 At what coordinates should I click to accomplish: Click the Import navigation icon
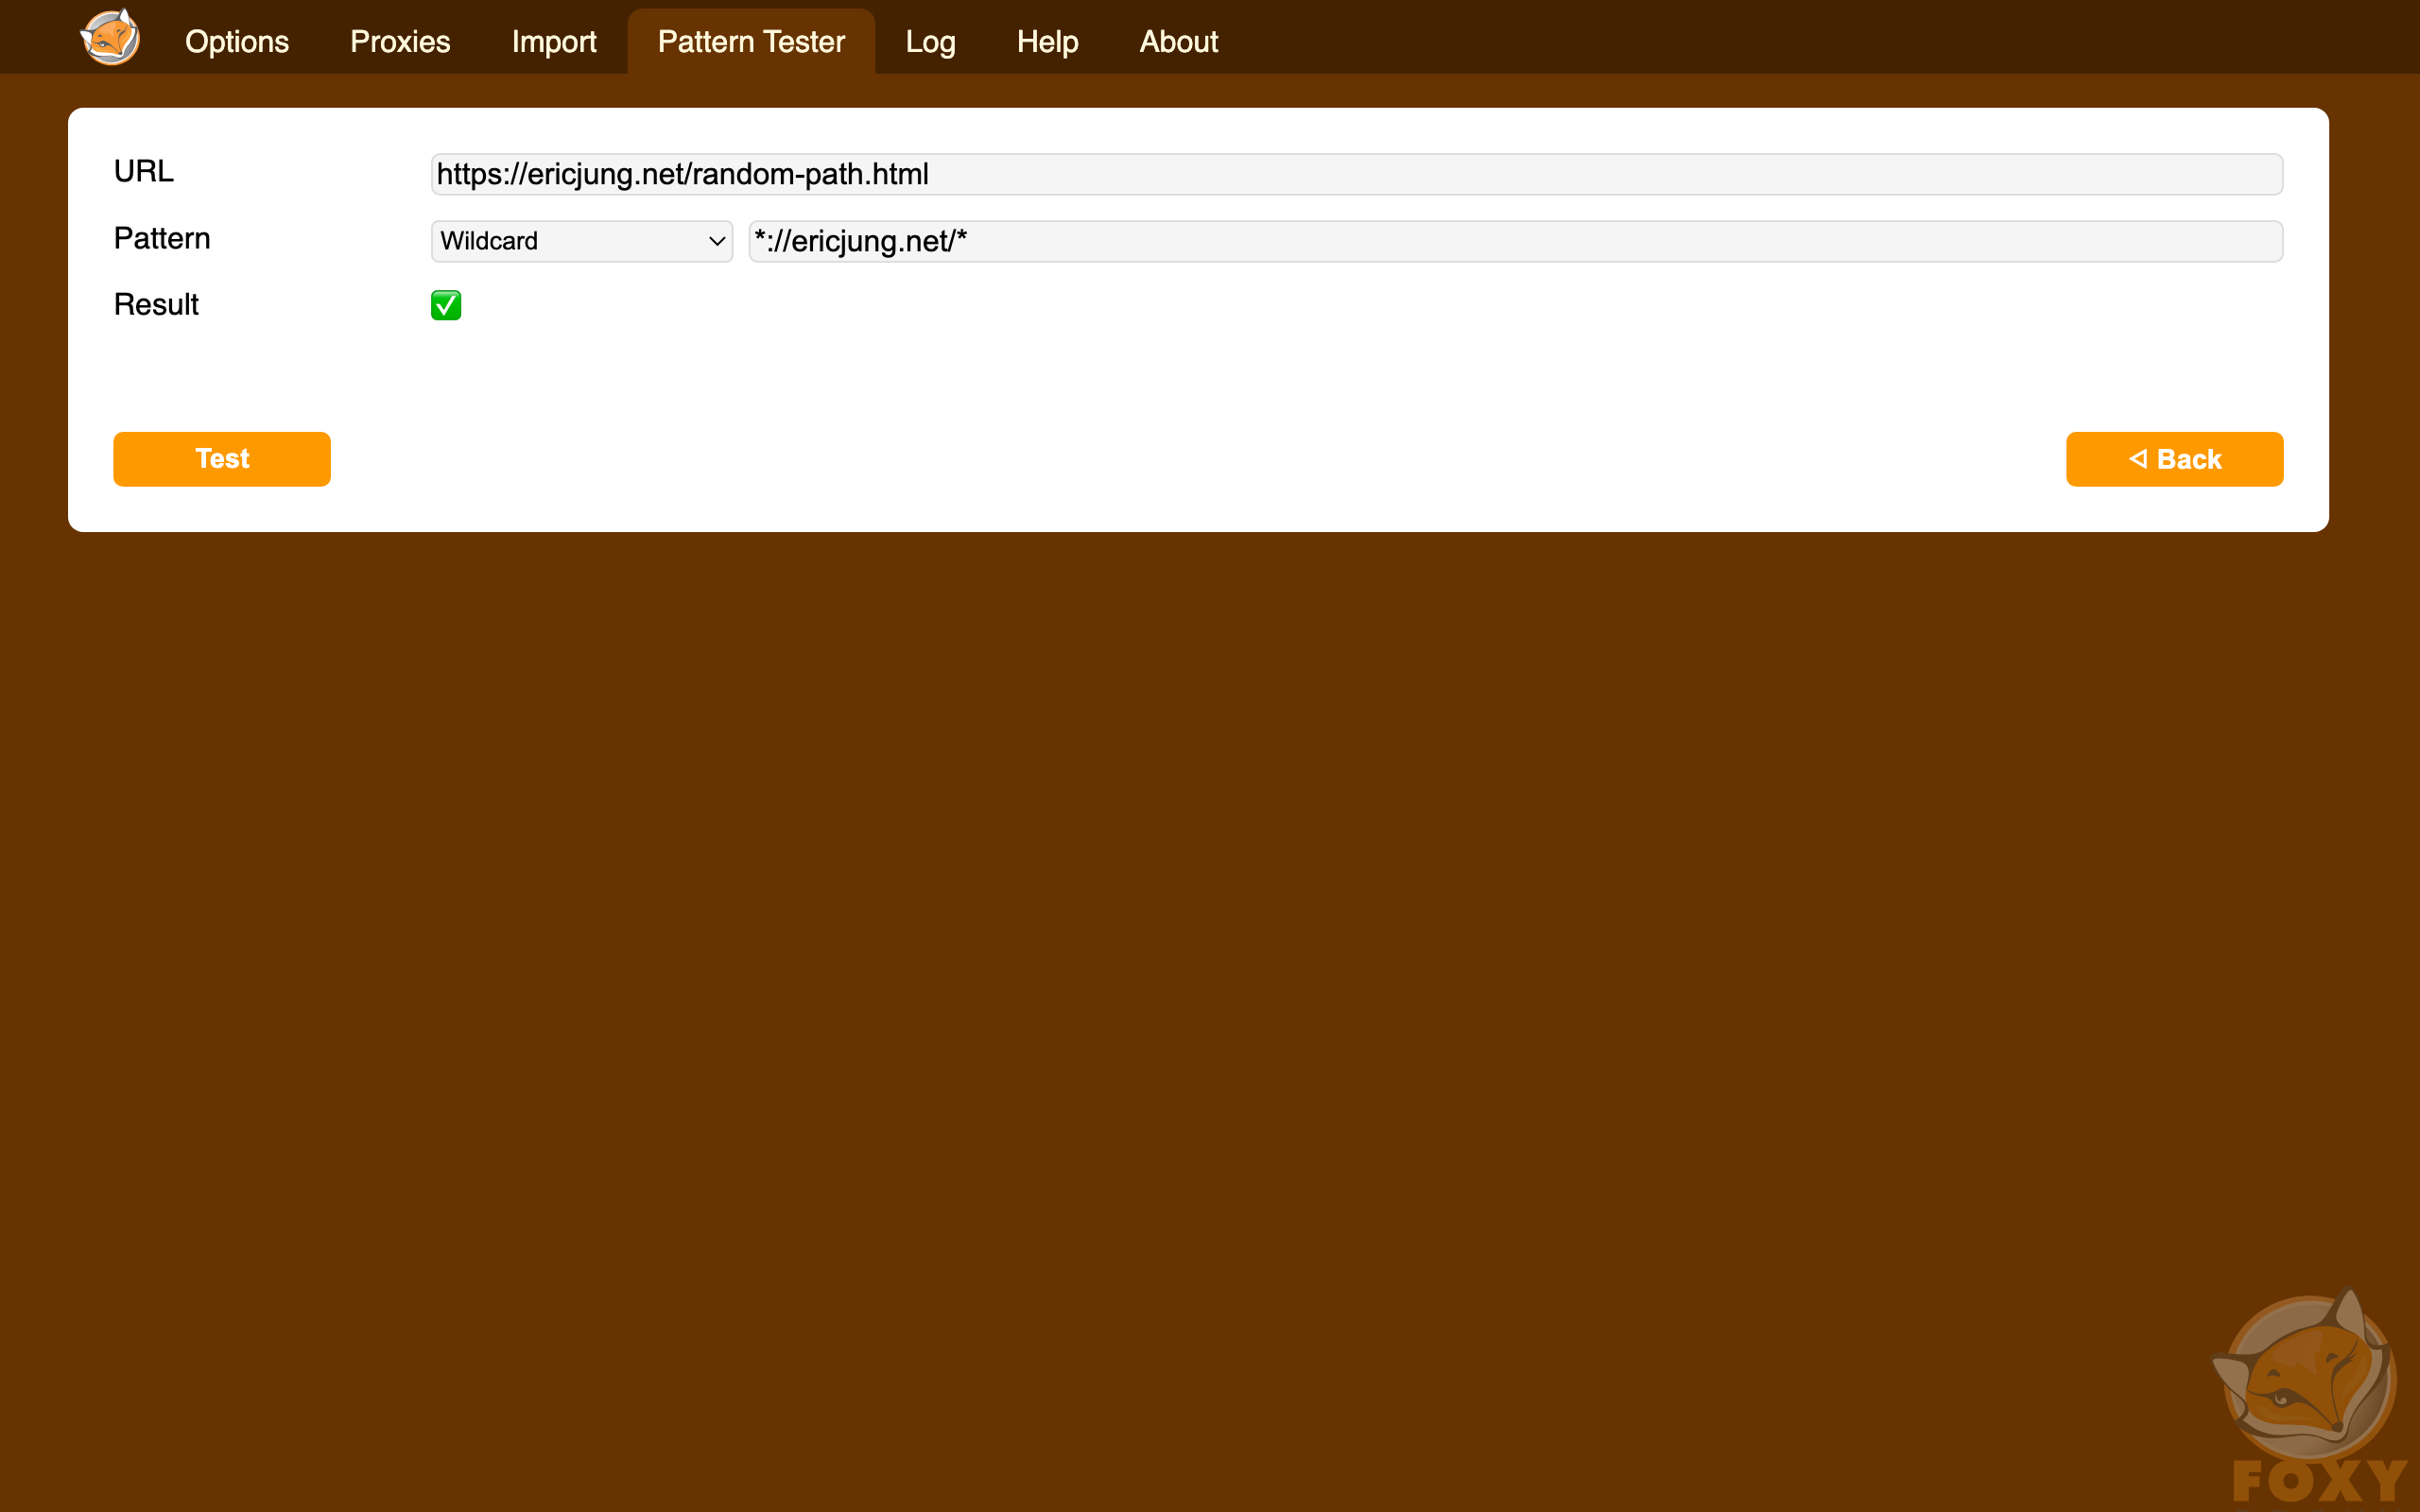[552, 42]
